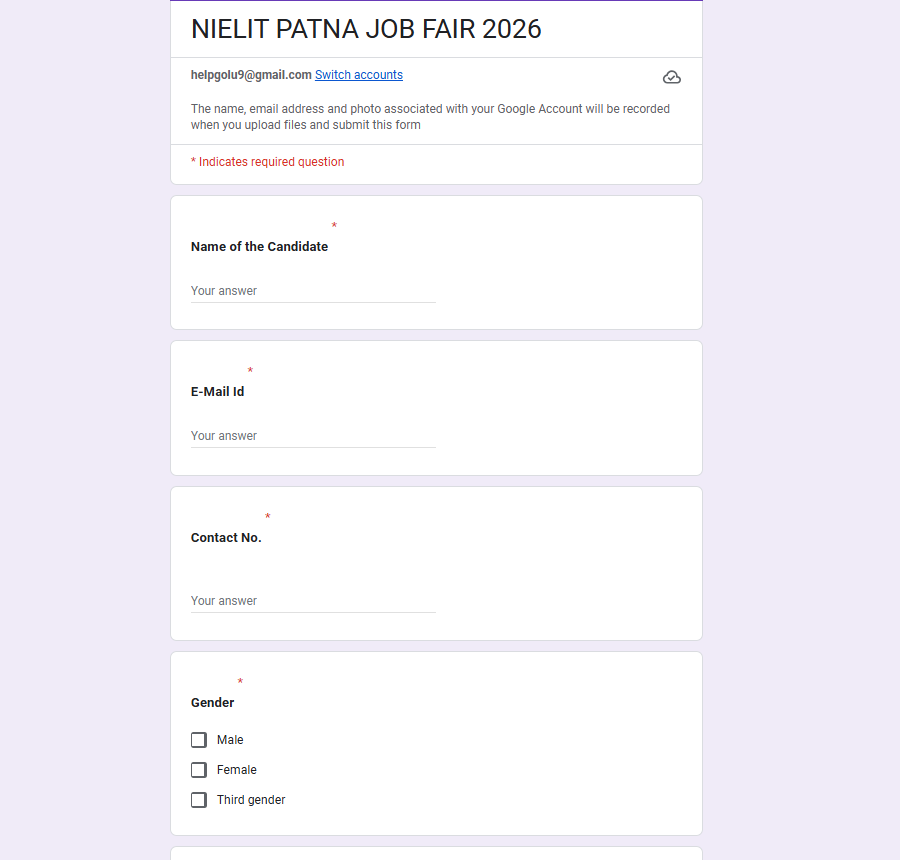Click the red asterisk above Name of the Candidate

coord(334,227)
